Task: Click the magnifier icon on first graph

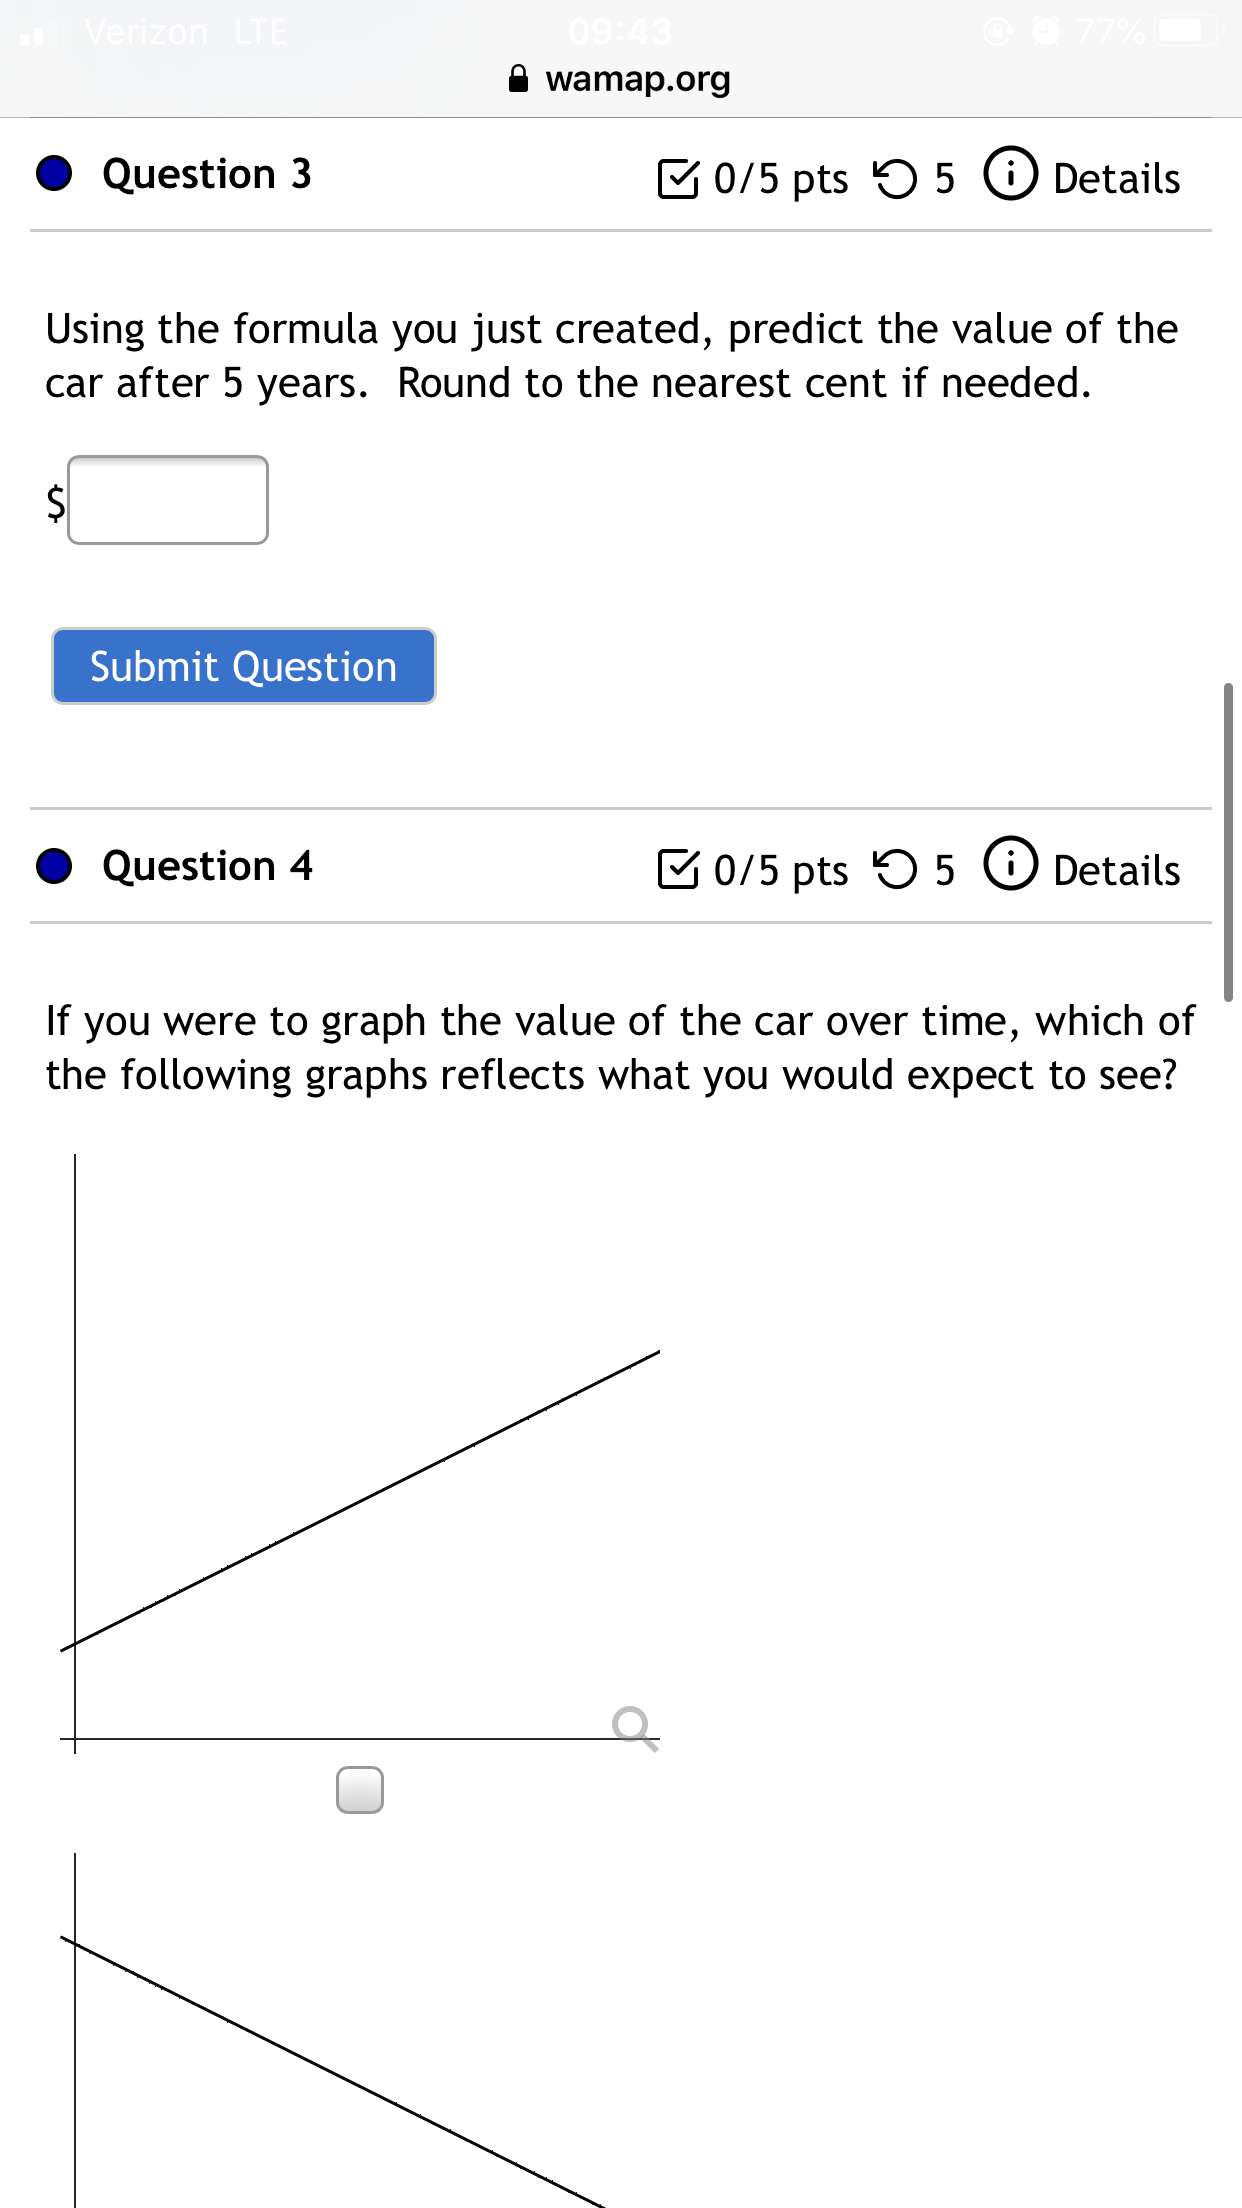Action: (x=635, y=1728)
